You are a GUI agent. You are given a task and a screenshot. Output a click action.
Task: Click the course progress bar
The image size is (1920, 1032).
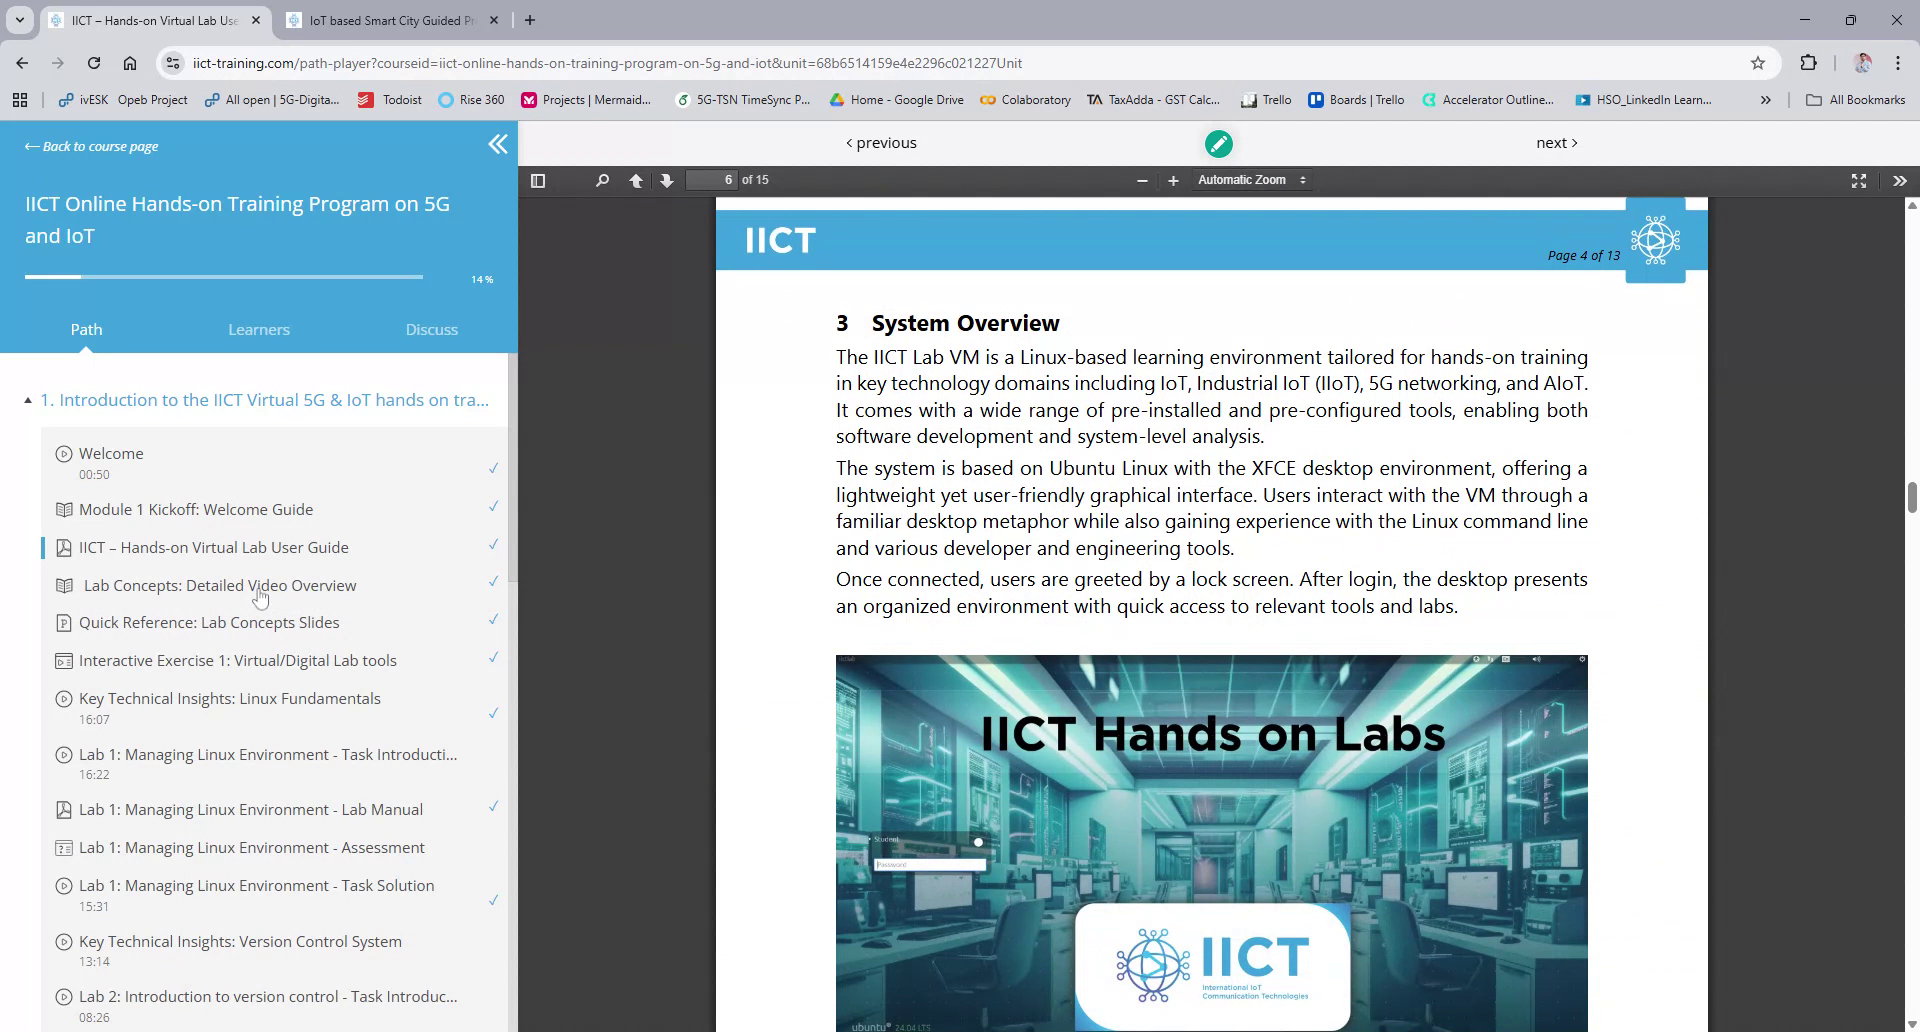224,277
